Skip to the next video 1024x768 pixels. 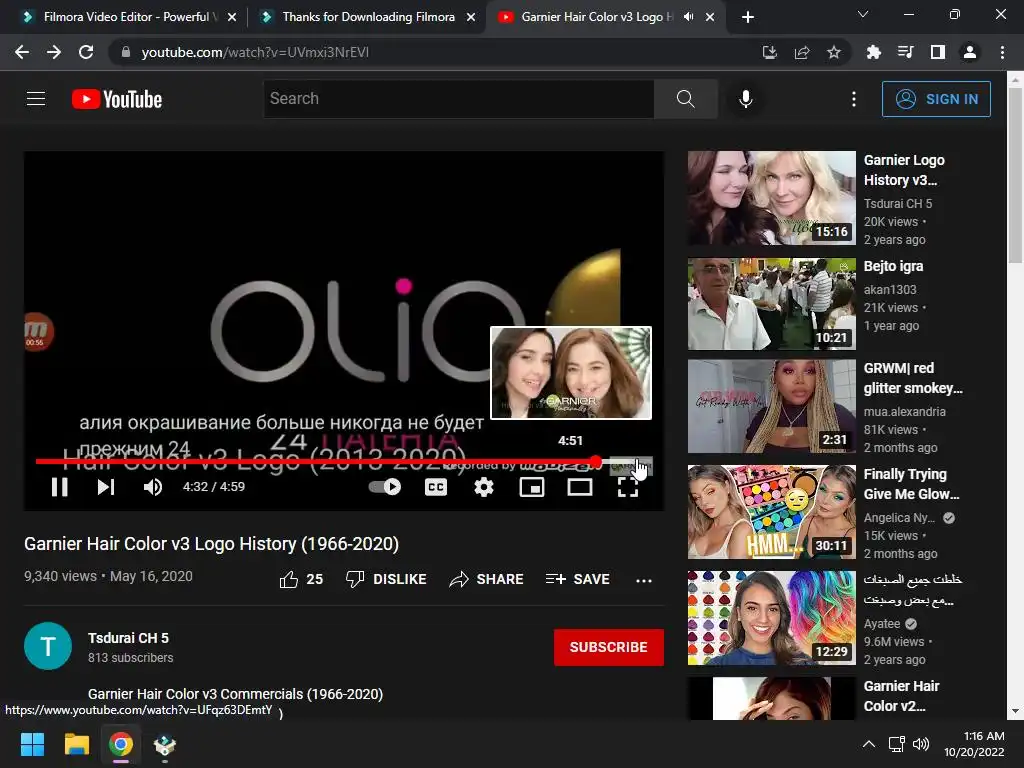pos(106,487)
